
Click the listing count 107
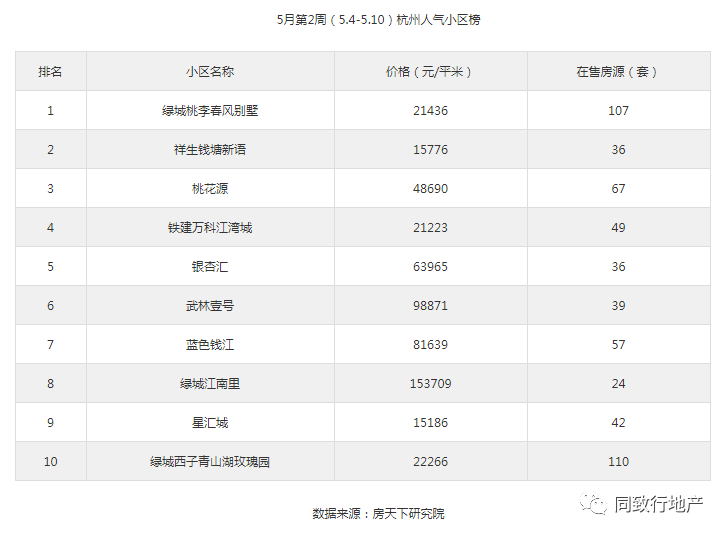pos(618,111)
